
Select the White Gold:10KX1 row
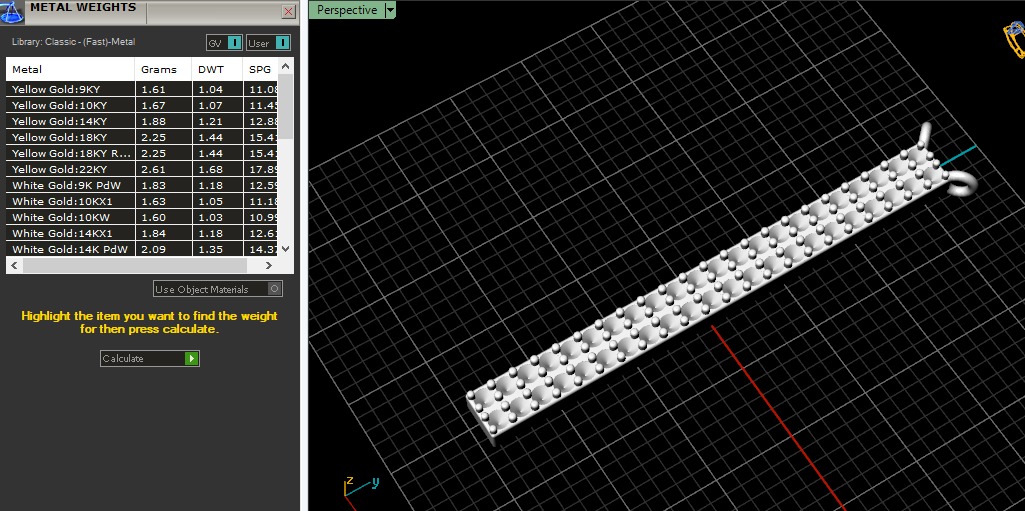142,201
